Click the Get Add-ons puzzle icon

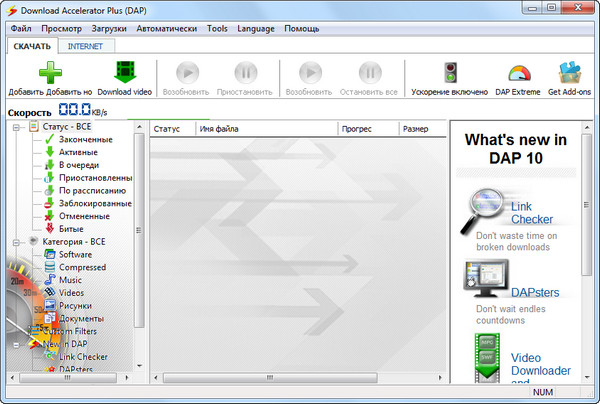point(569,74)
